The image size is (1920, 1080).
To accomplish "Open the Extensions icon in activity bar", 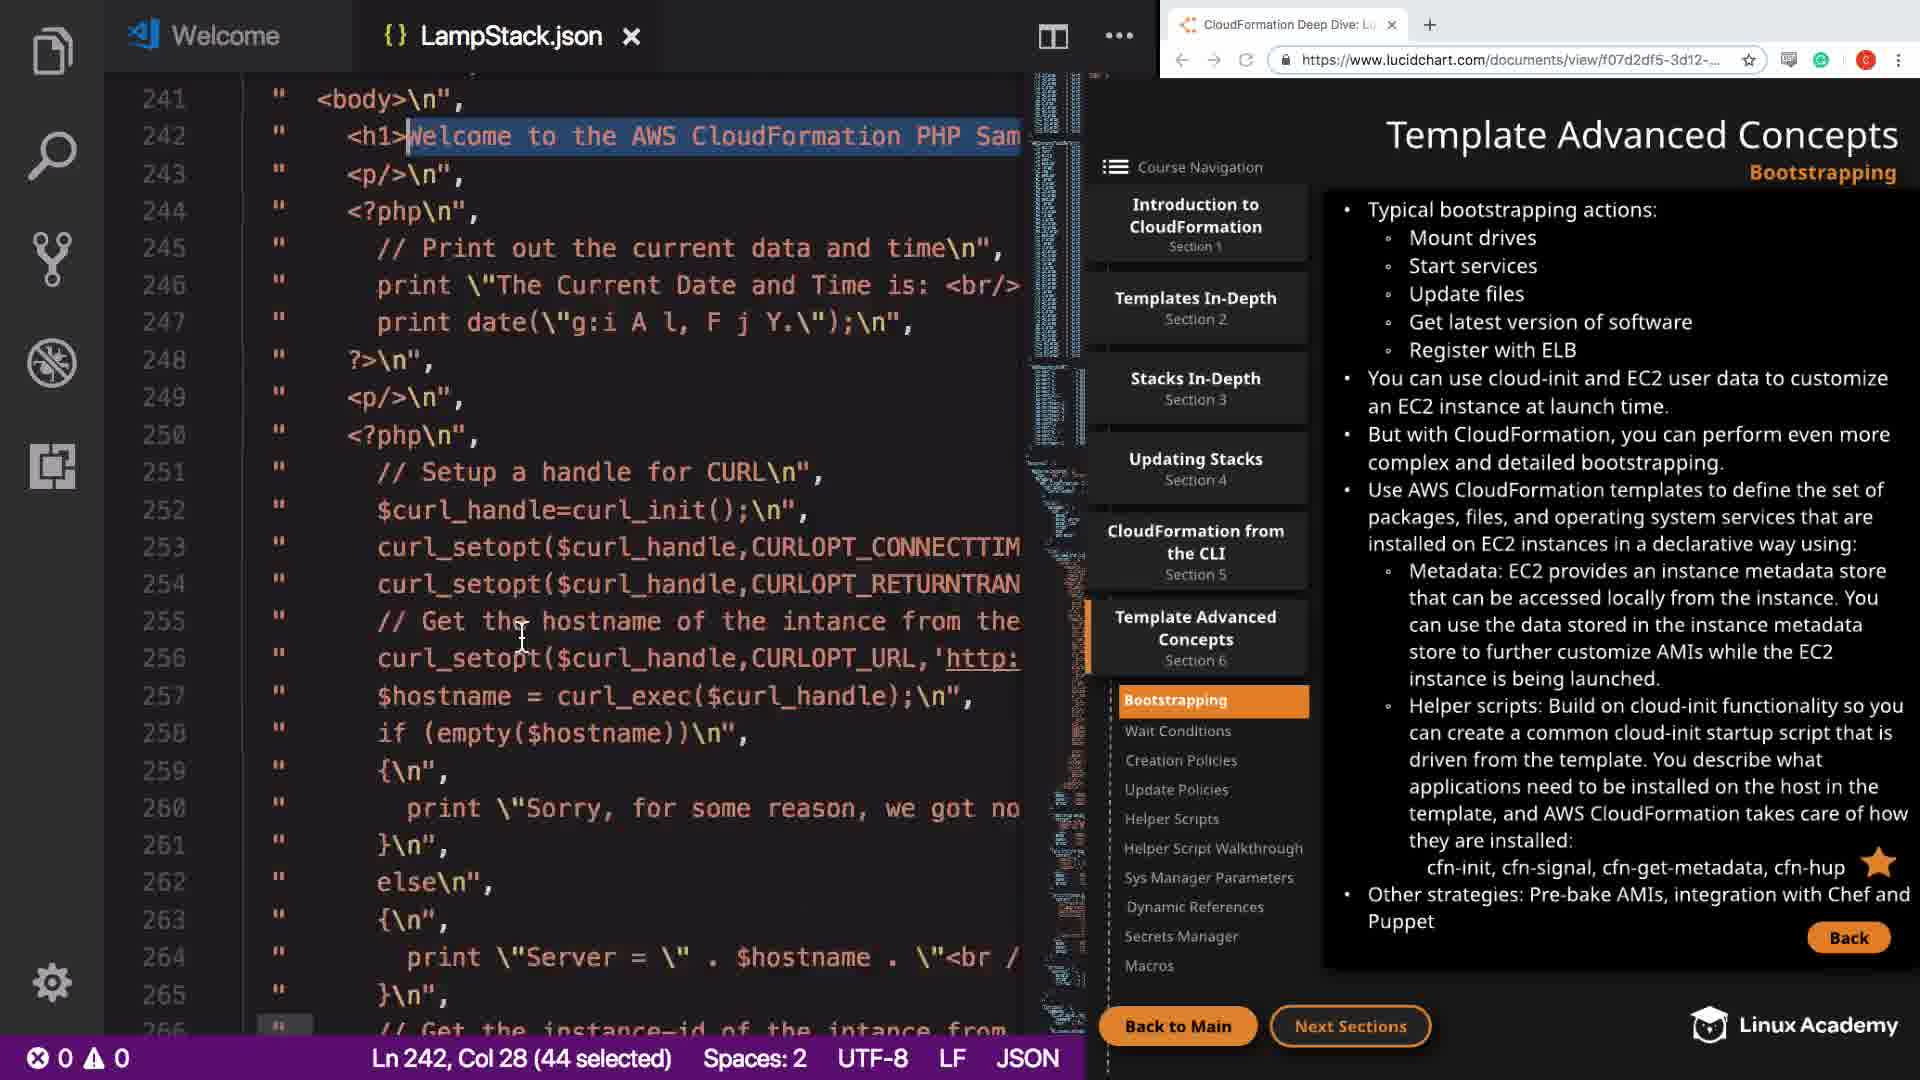I will pos(52,466).
